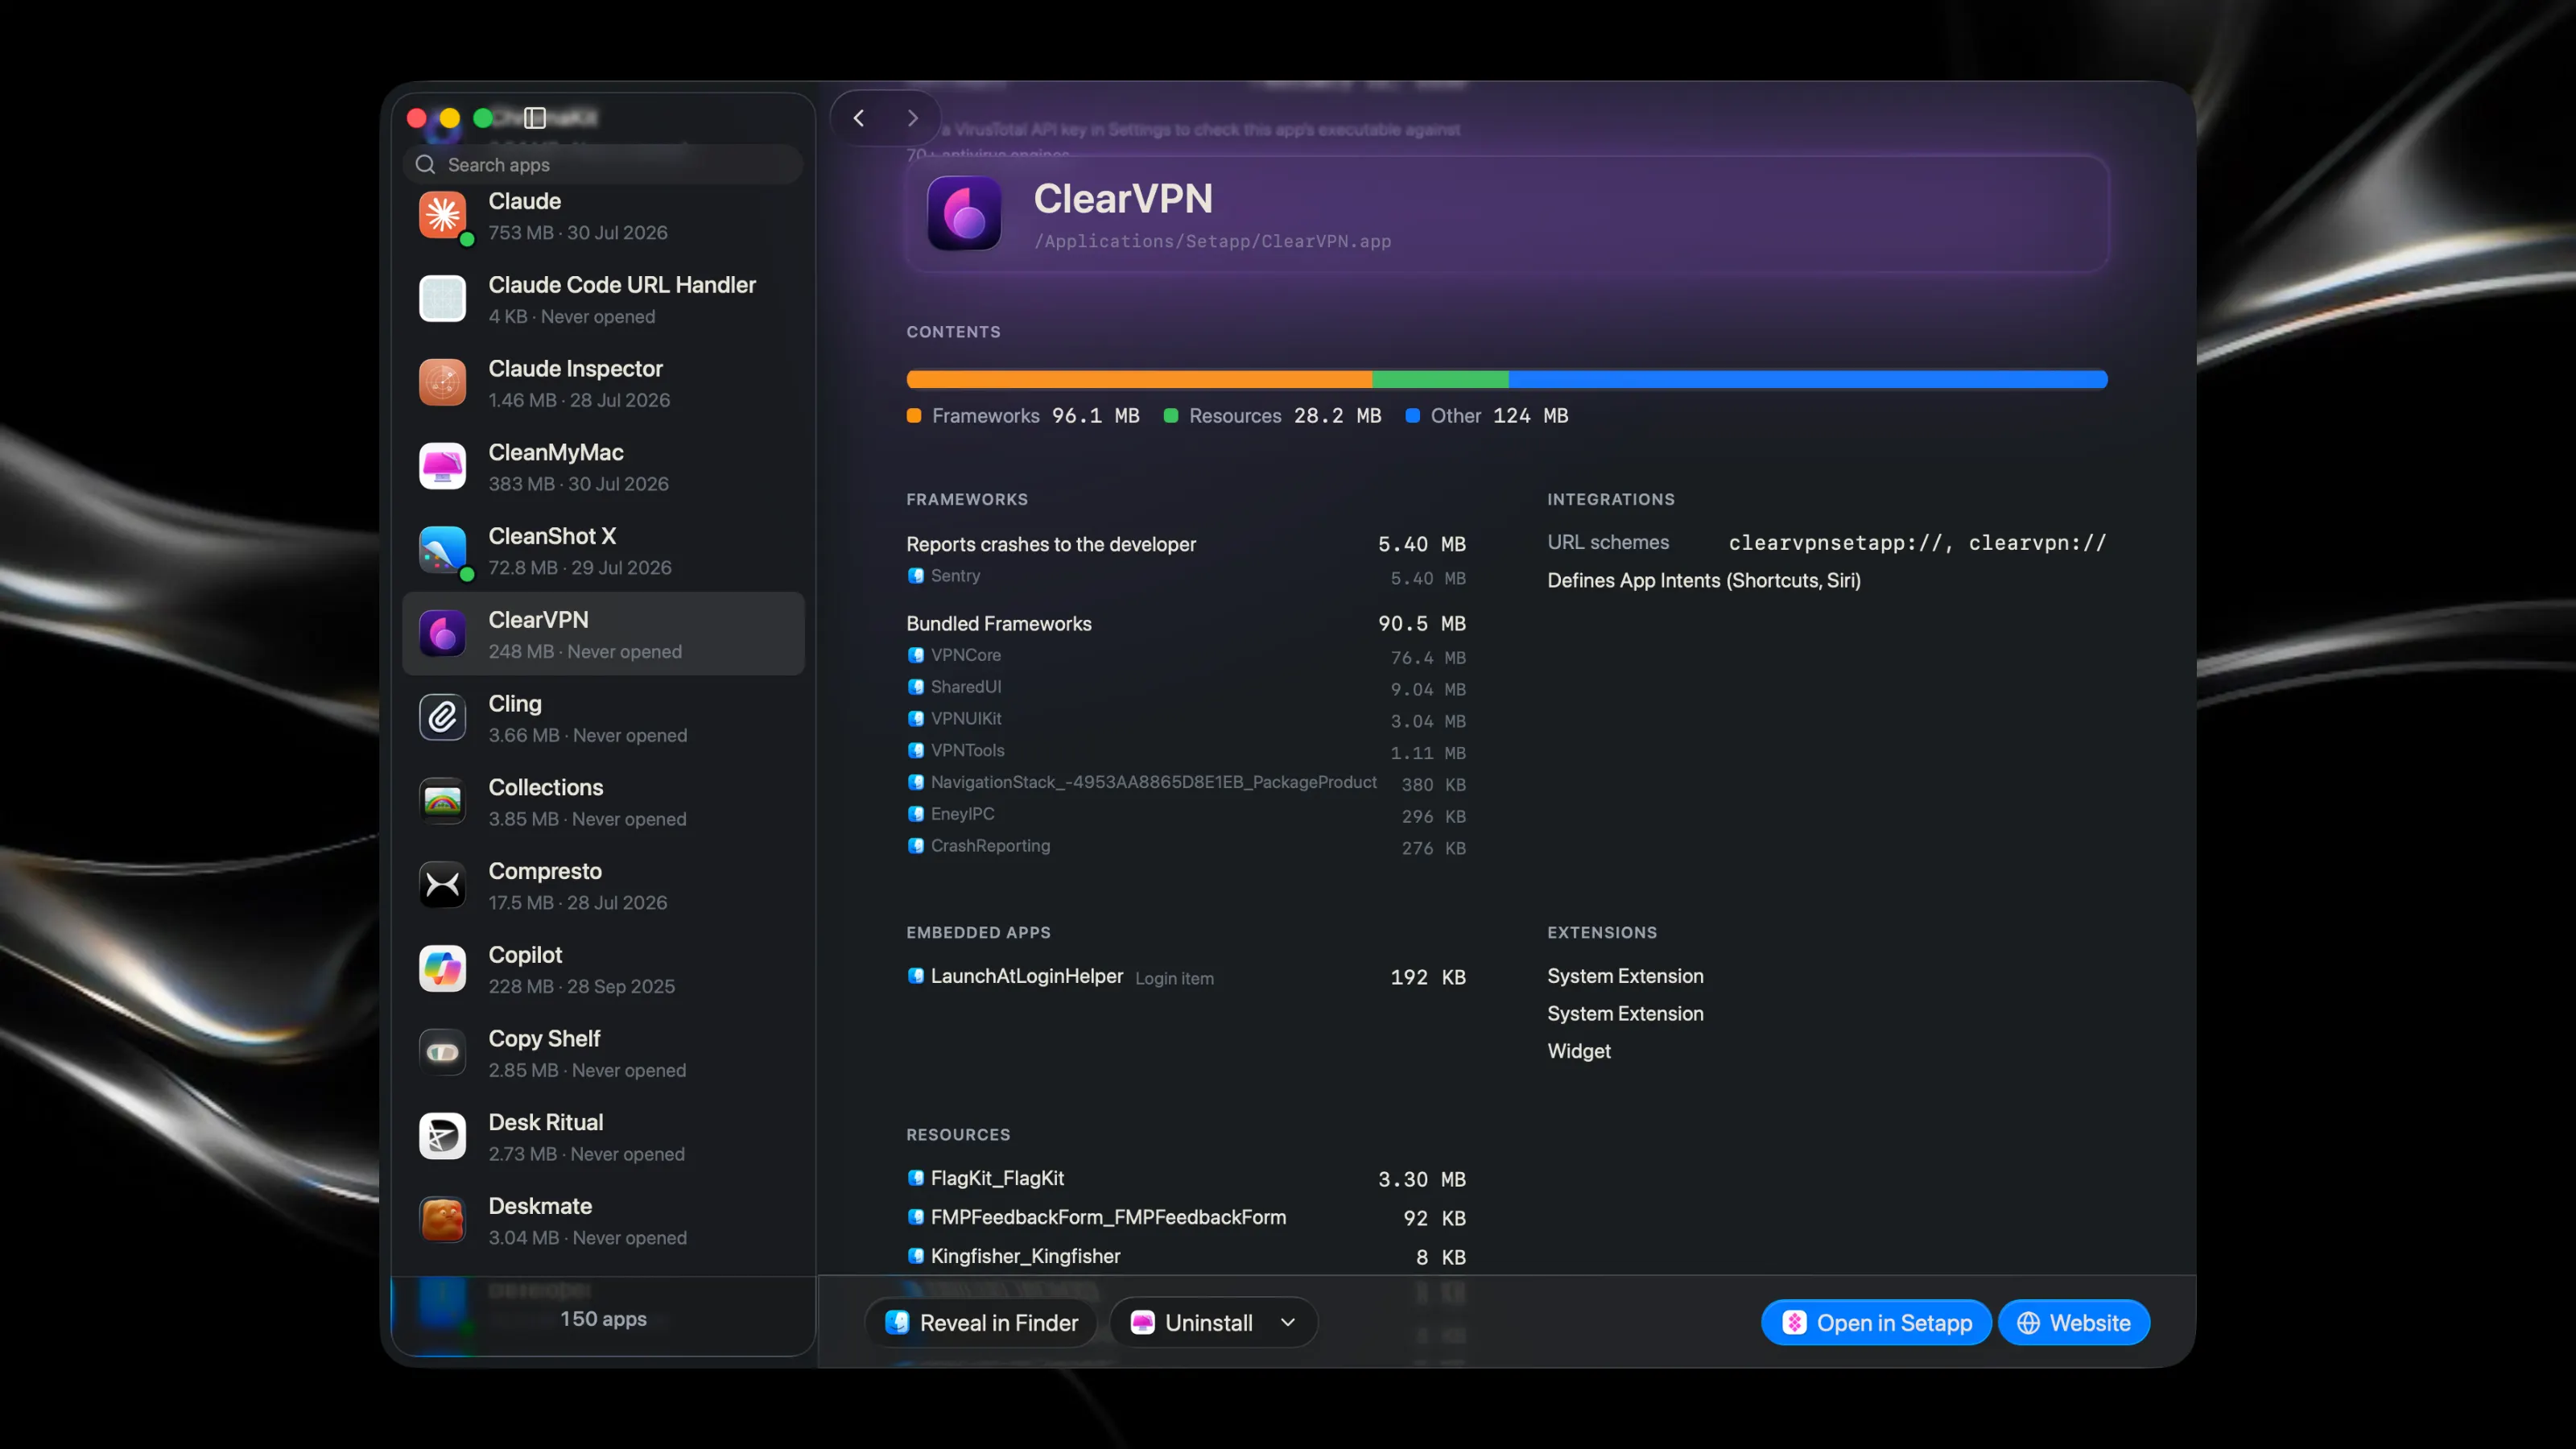Select Claude in the app list

tap(603, 216)
